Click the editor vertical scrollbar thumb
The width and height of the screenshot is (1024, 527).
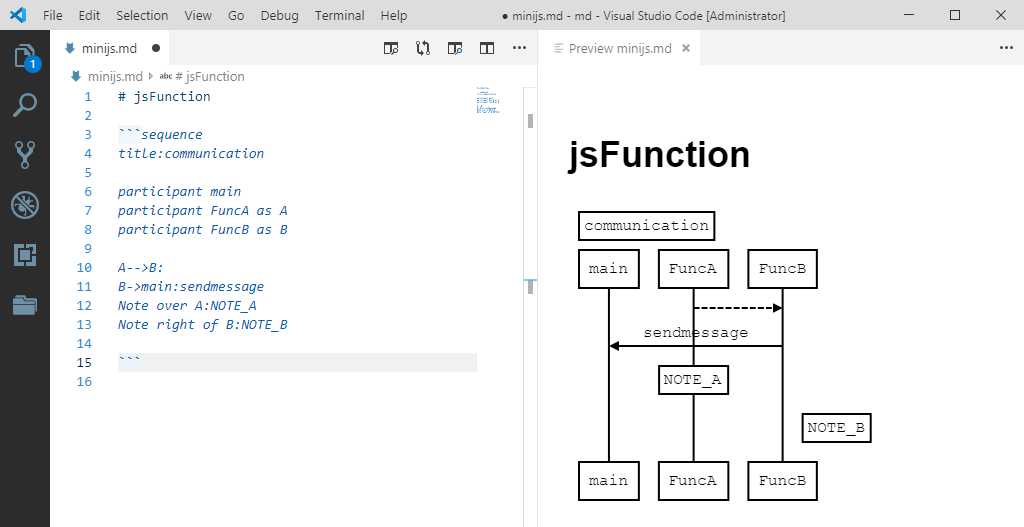pos(530,121)
